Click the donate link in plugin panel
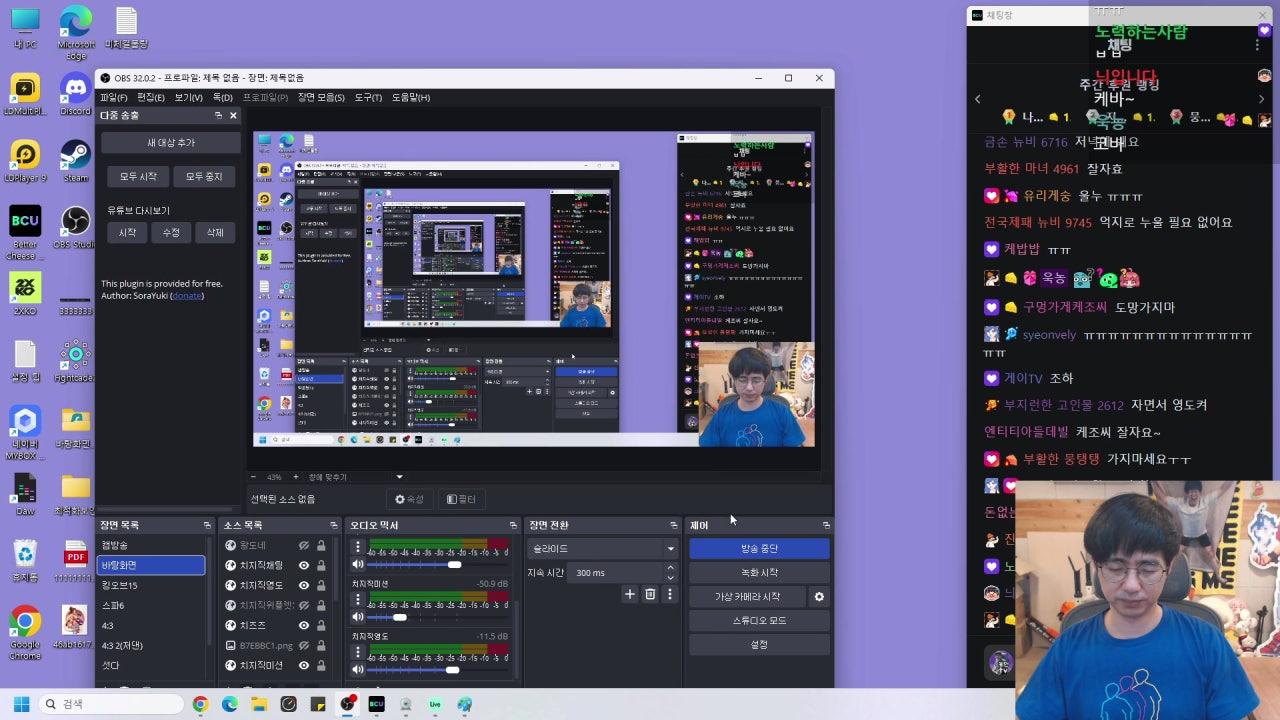This screenshot has width=1280, height=720. coord(186,296)
